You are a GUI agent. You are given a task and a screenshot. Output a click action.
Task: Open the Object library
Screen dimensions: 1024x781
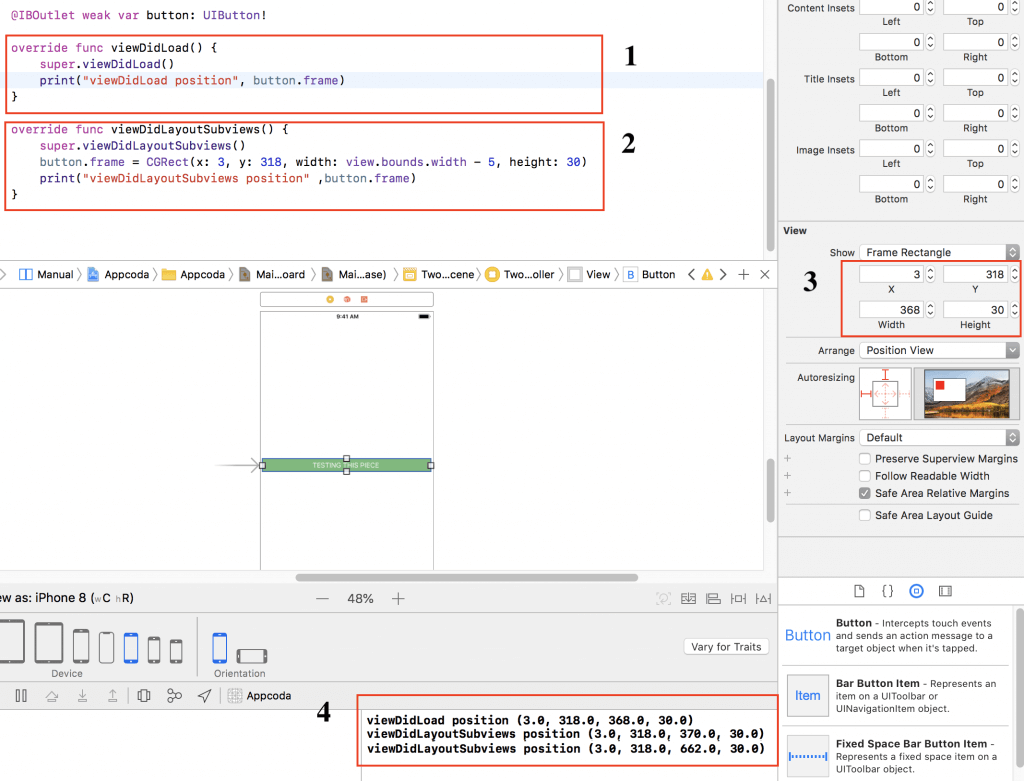tap(916, 591)
